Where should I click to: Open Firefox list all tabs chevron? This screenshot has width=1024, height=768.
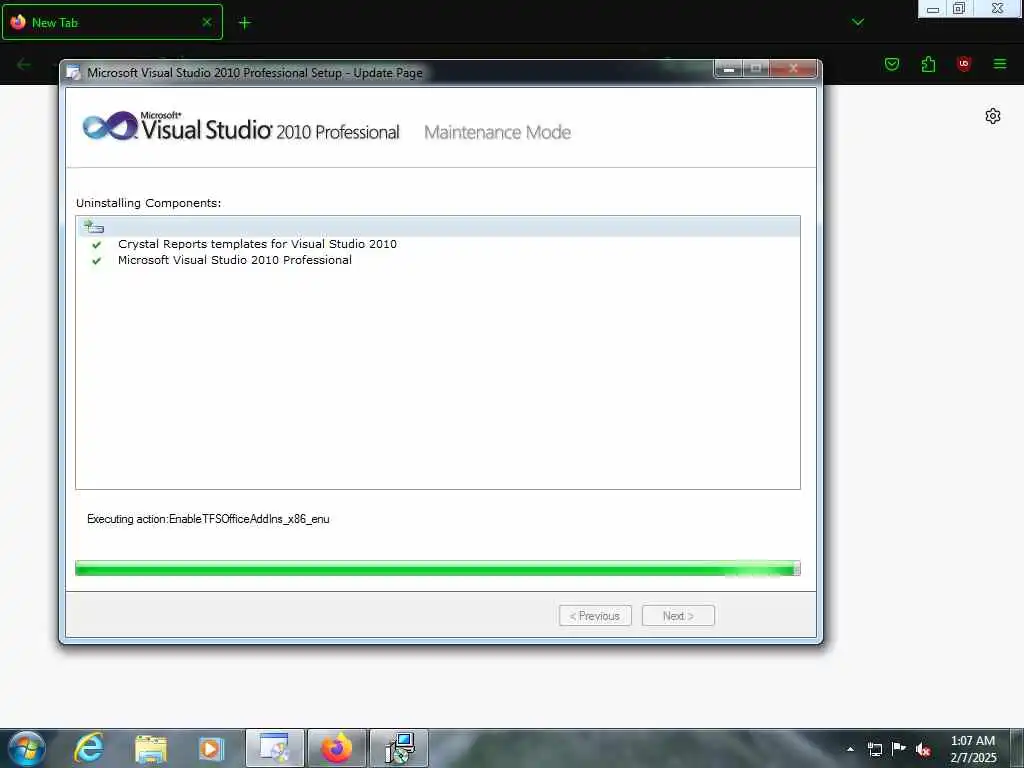pyautogui.click(x=858, y=22)
